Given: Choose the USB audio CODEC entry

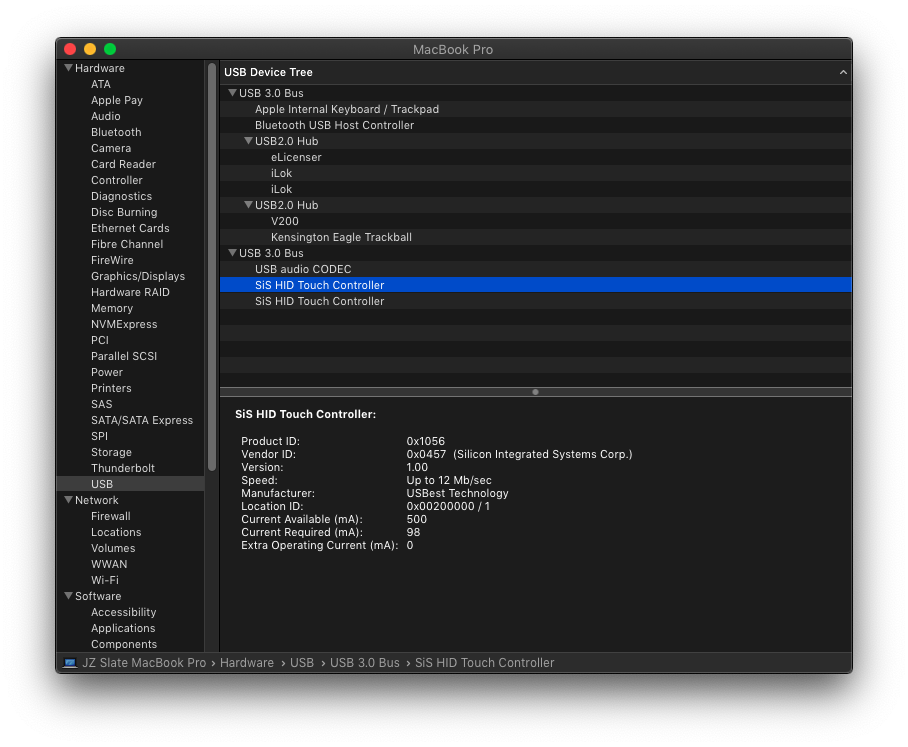Looking at the screenshot, I should coord(303,269).
